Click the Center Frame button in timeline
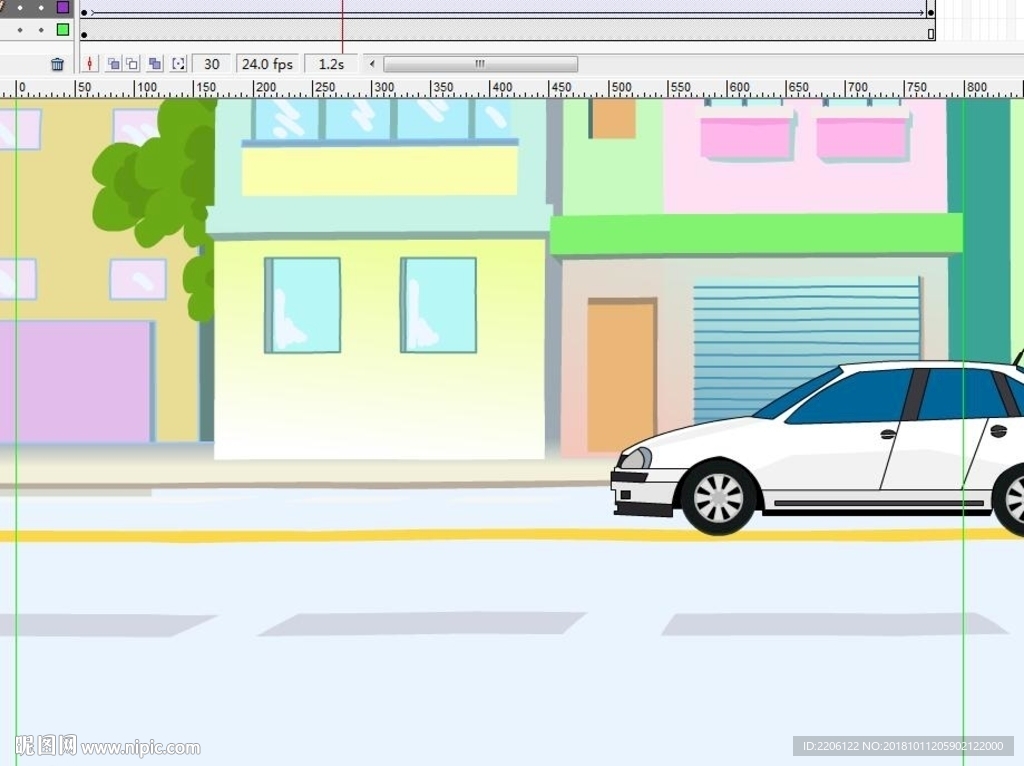 tap(90, 64)
